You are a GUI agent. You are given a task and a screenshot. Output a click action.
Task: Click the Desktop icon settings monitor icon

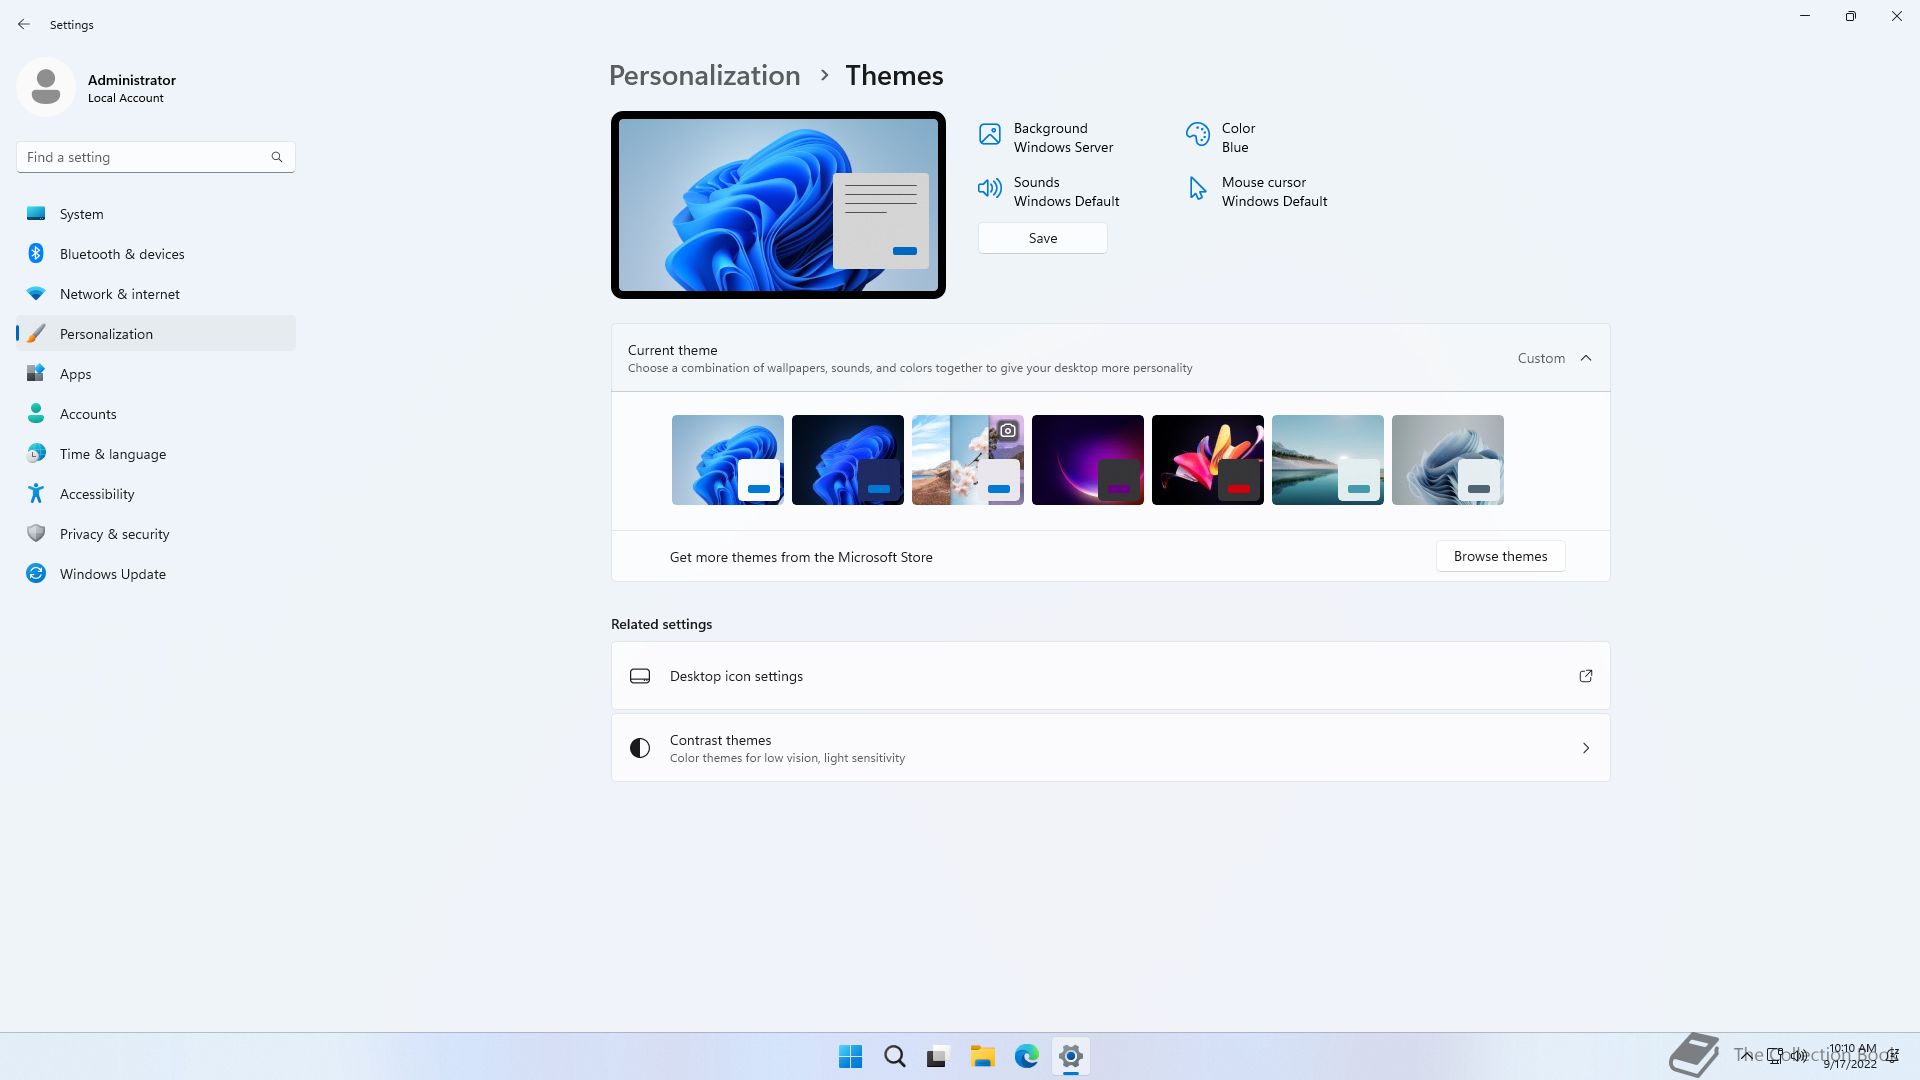640,676
